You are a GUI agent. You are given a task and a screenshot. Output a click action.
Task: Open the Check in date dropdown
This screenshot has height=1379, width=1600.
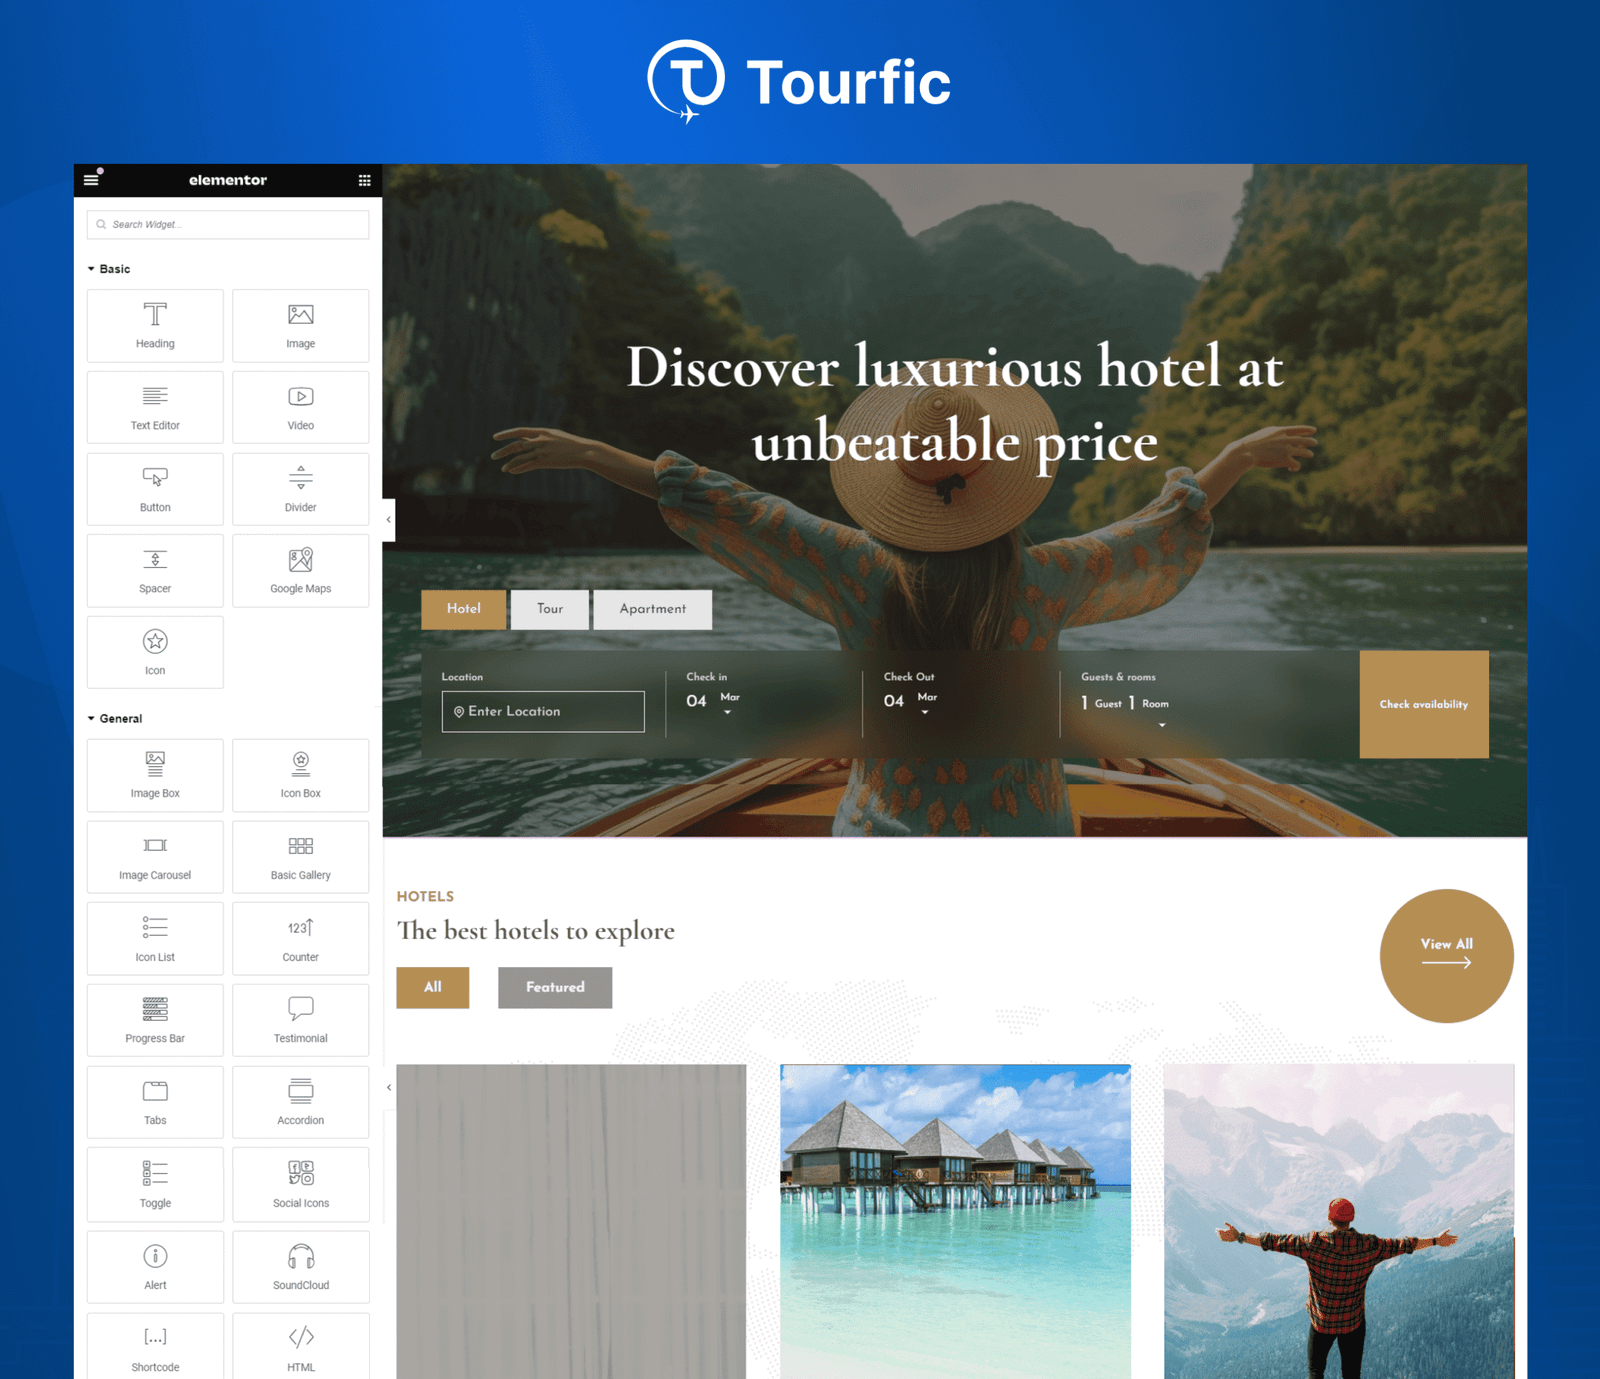click(727, 712)
